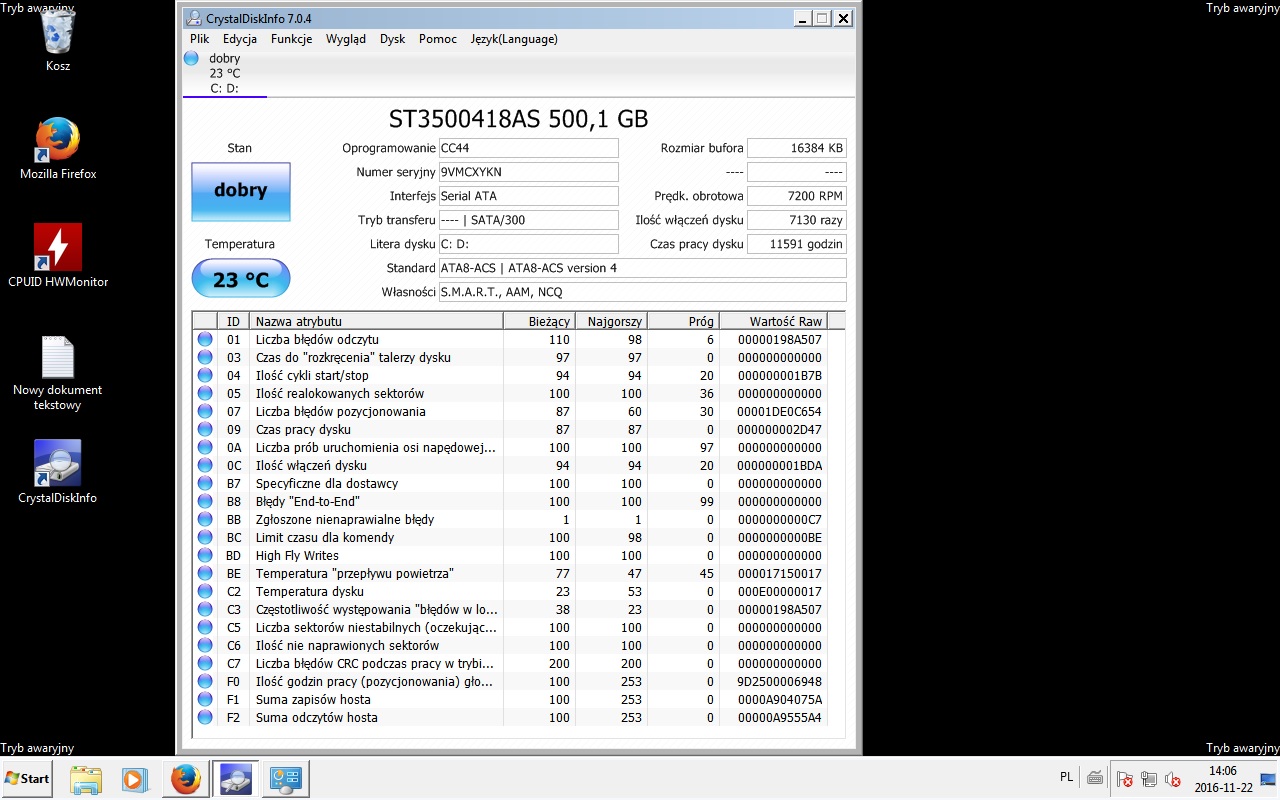
Task: Open the clock showing 14:06
Action: (1223, 779)
